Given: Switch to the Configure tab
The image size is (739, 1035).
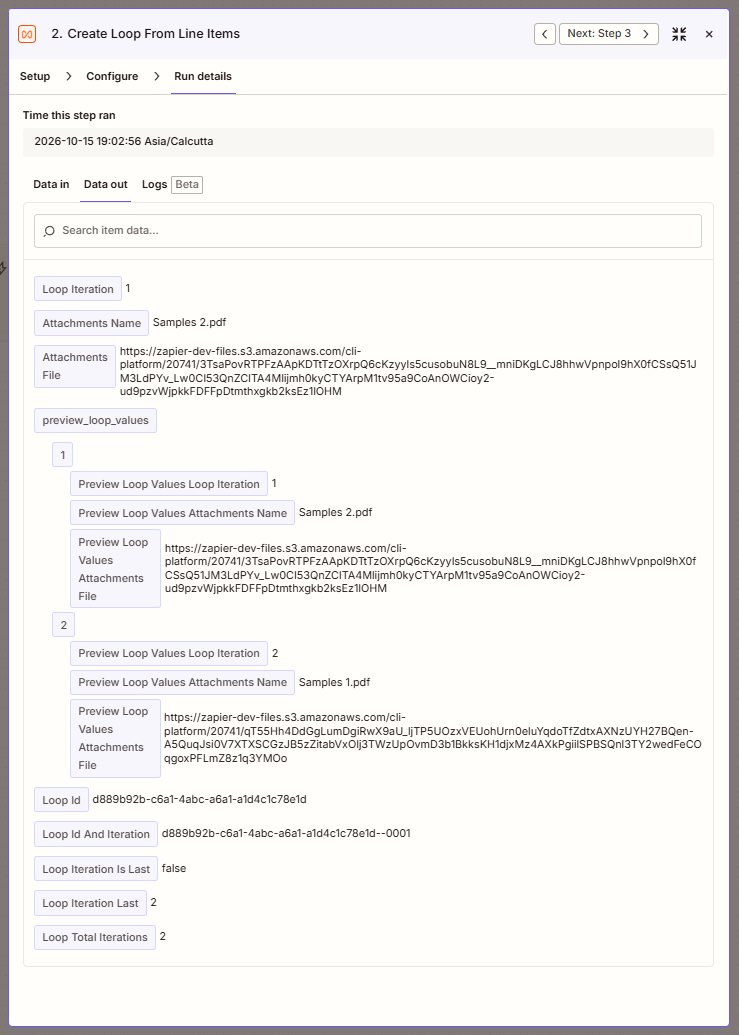Looking at the screenshot, I should coord(112,76).
